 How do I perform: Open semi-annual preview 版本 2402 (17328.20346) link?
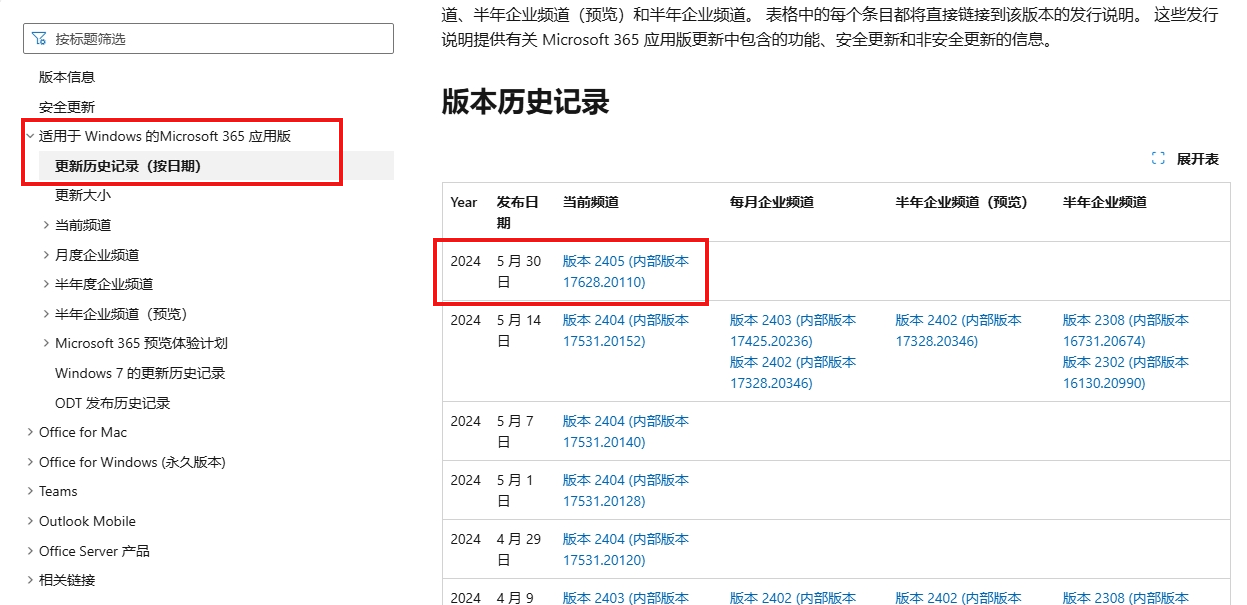[x=959, y=331]
